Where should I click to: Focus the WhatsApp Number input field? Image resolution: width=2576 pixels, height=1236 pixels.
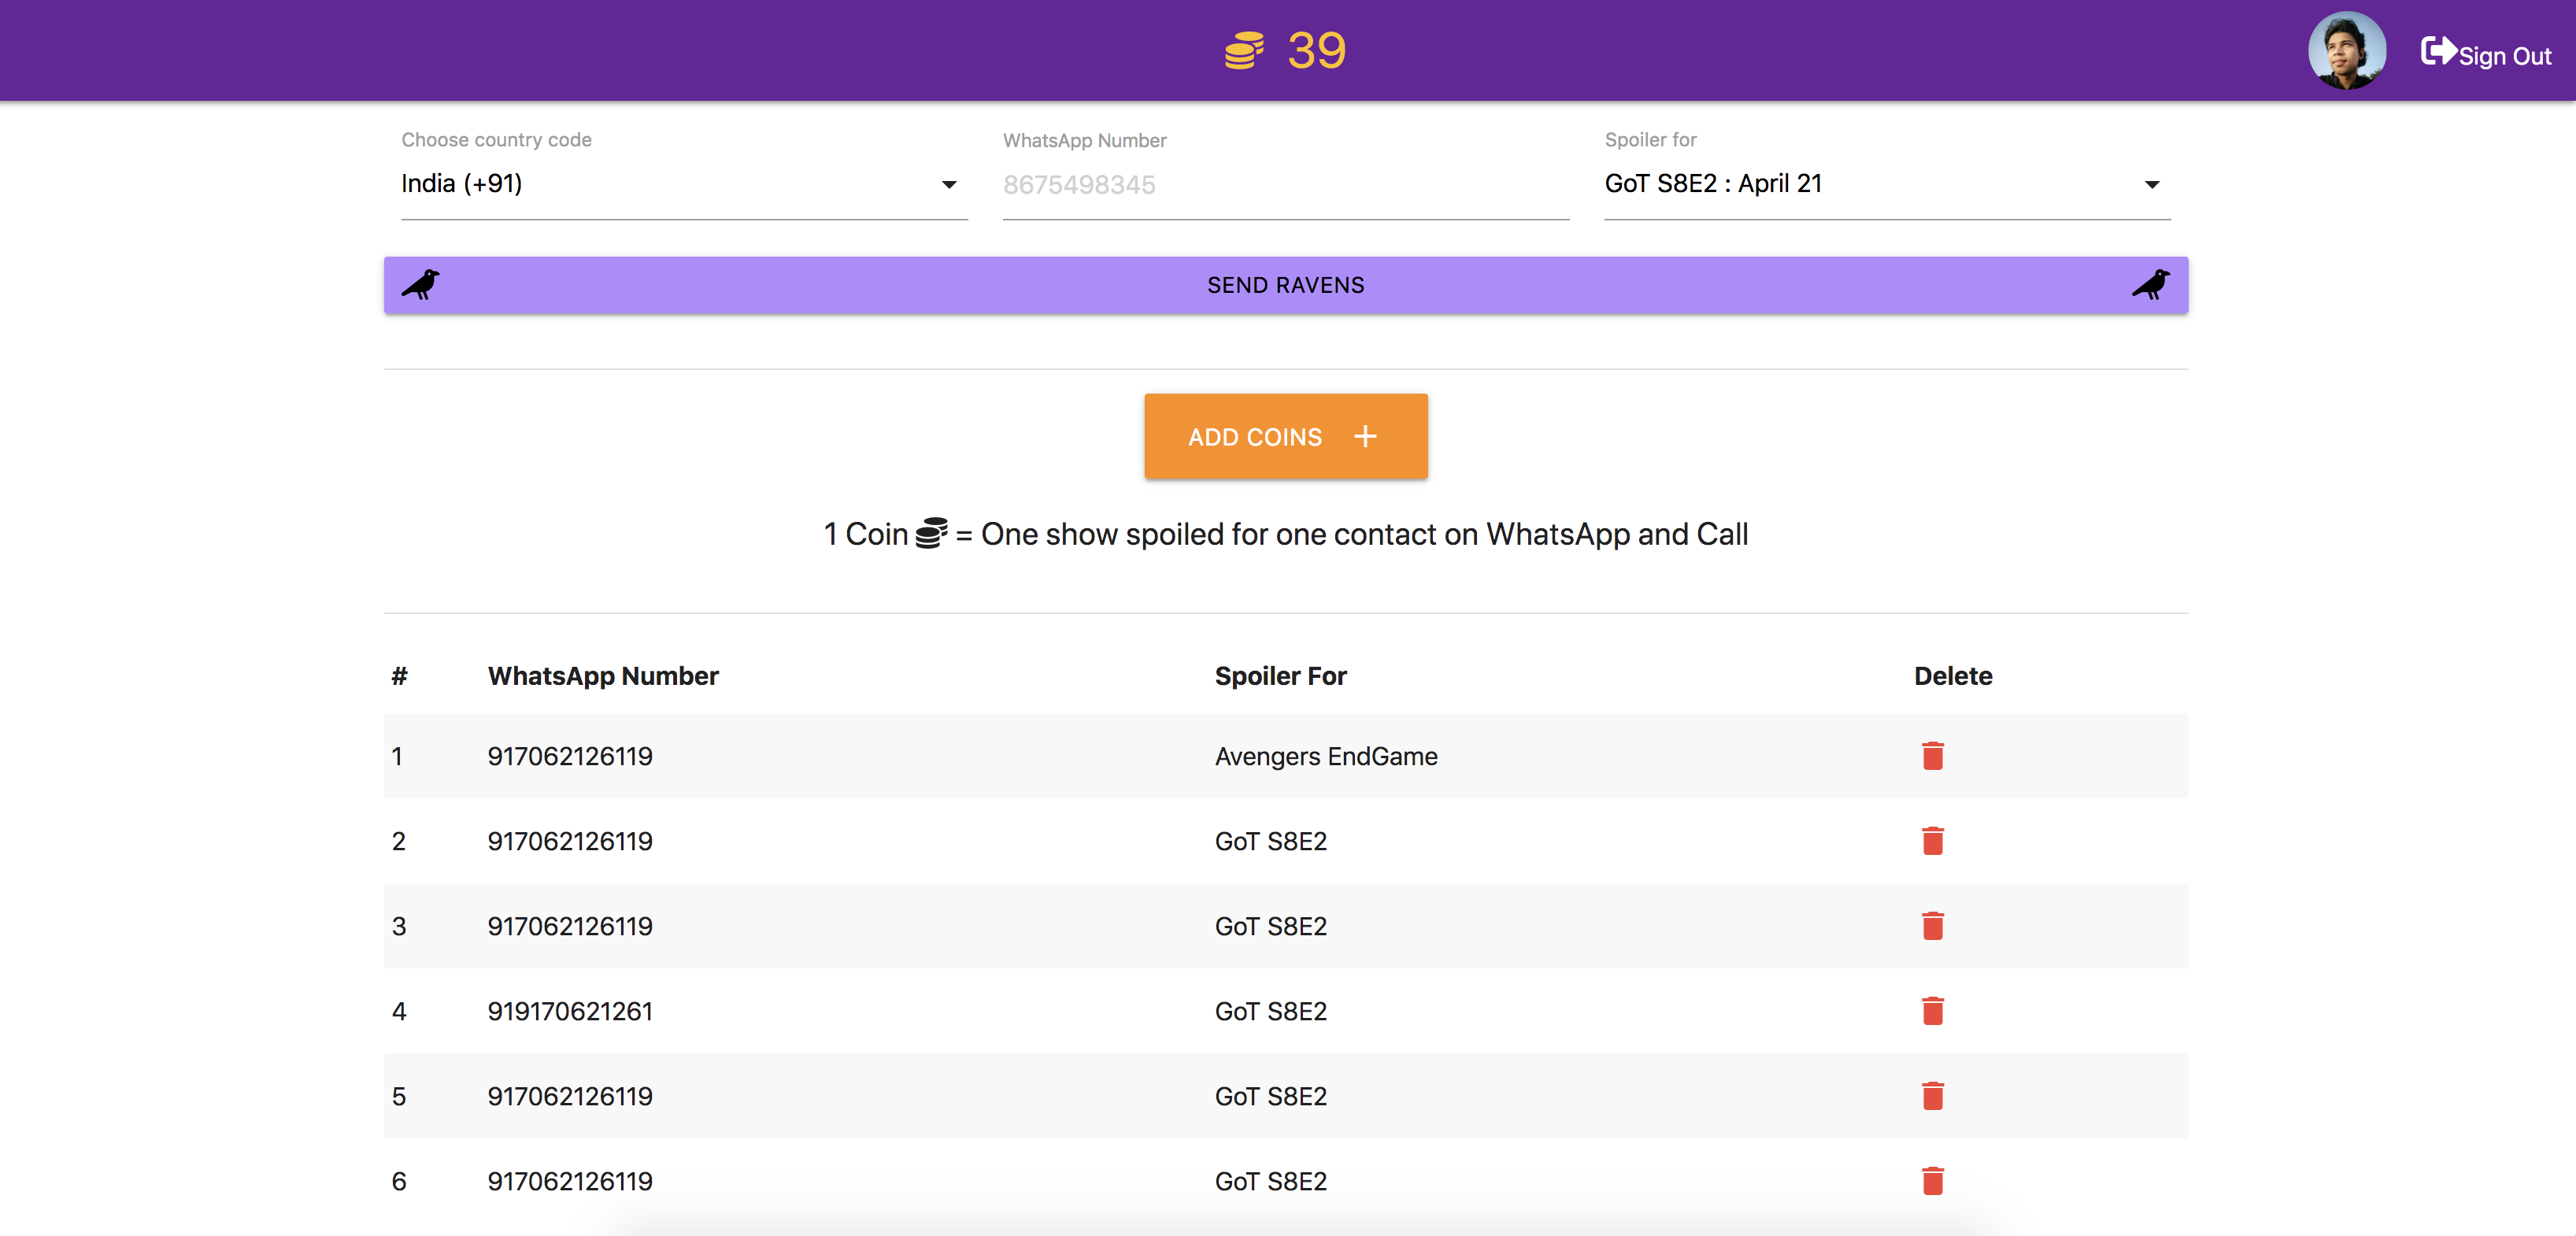pos(1285,185)
